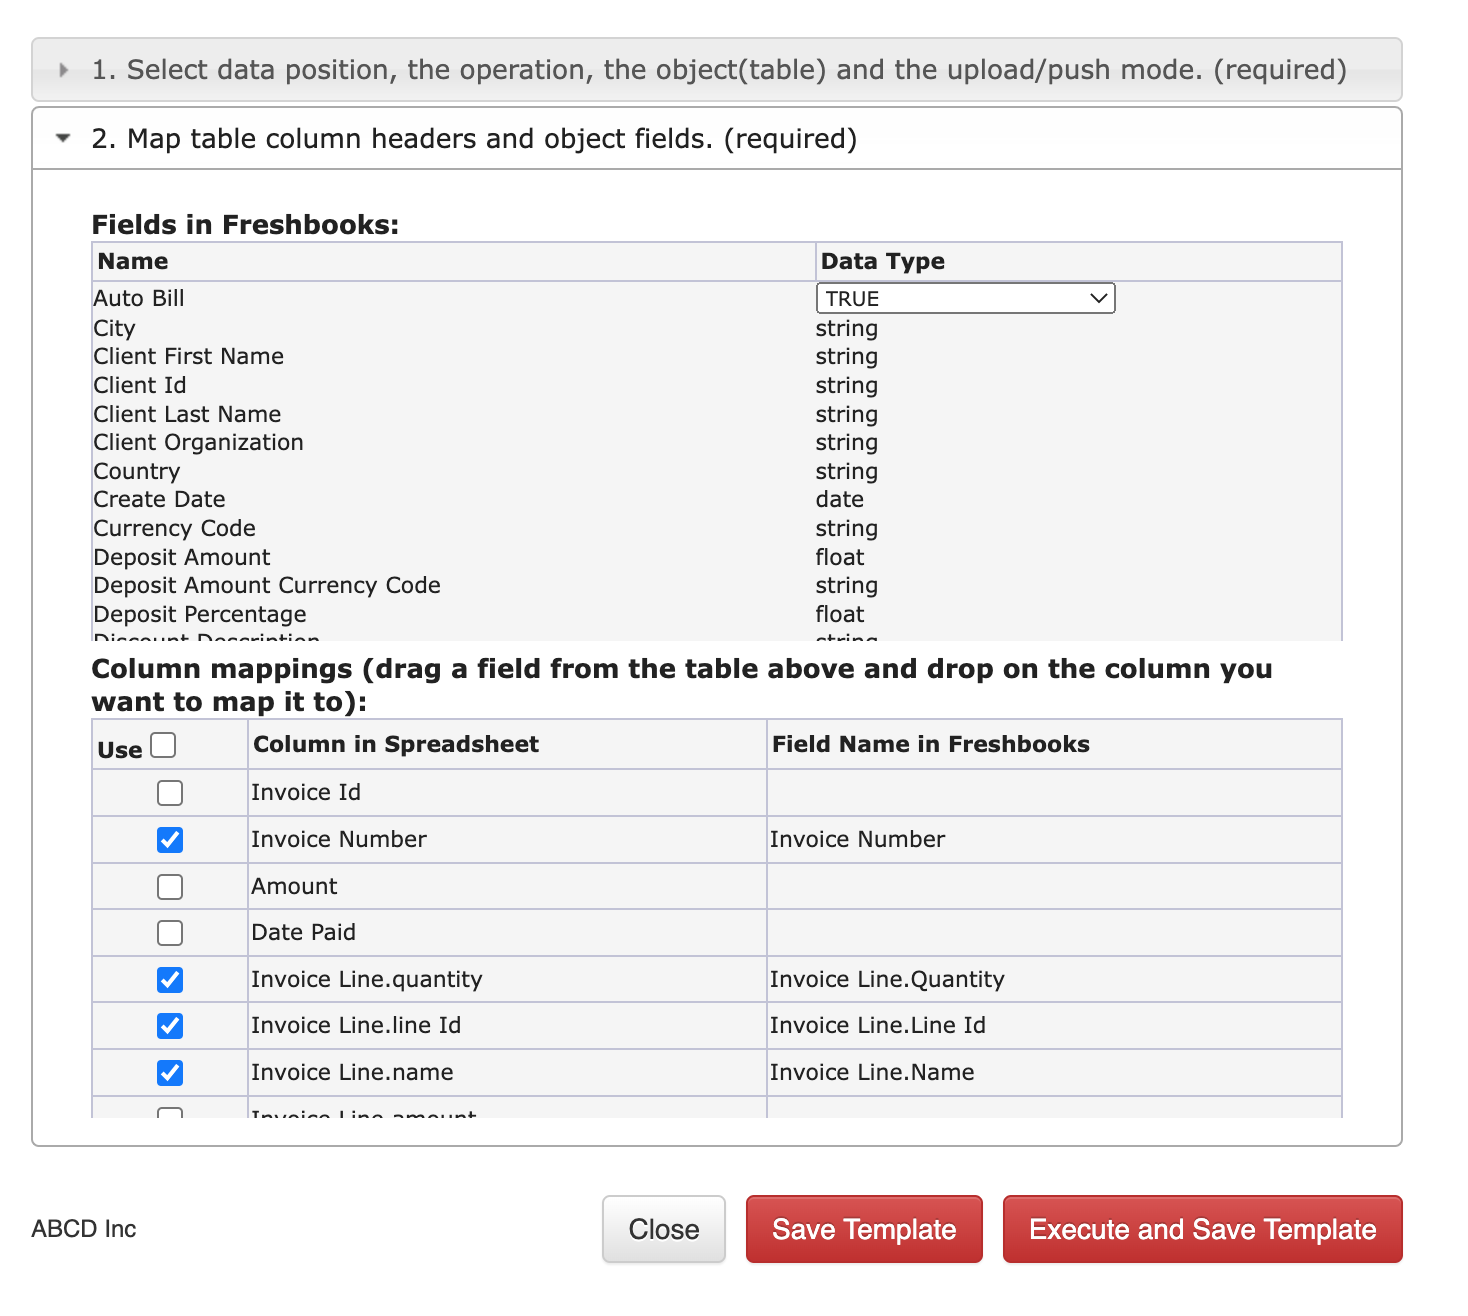Uncheck the Invoice Number row checkbox
The image size is (1468, 1316).
(170, 840)
